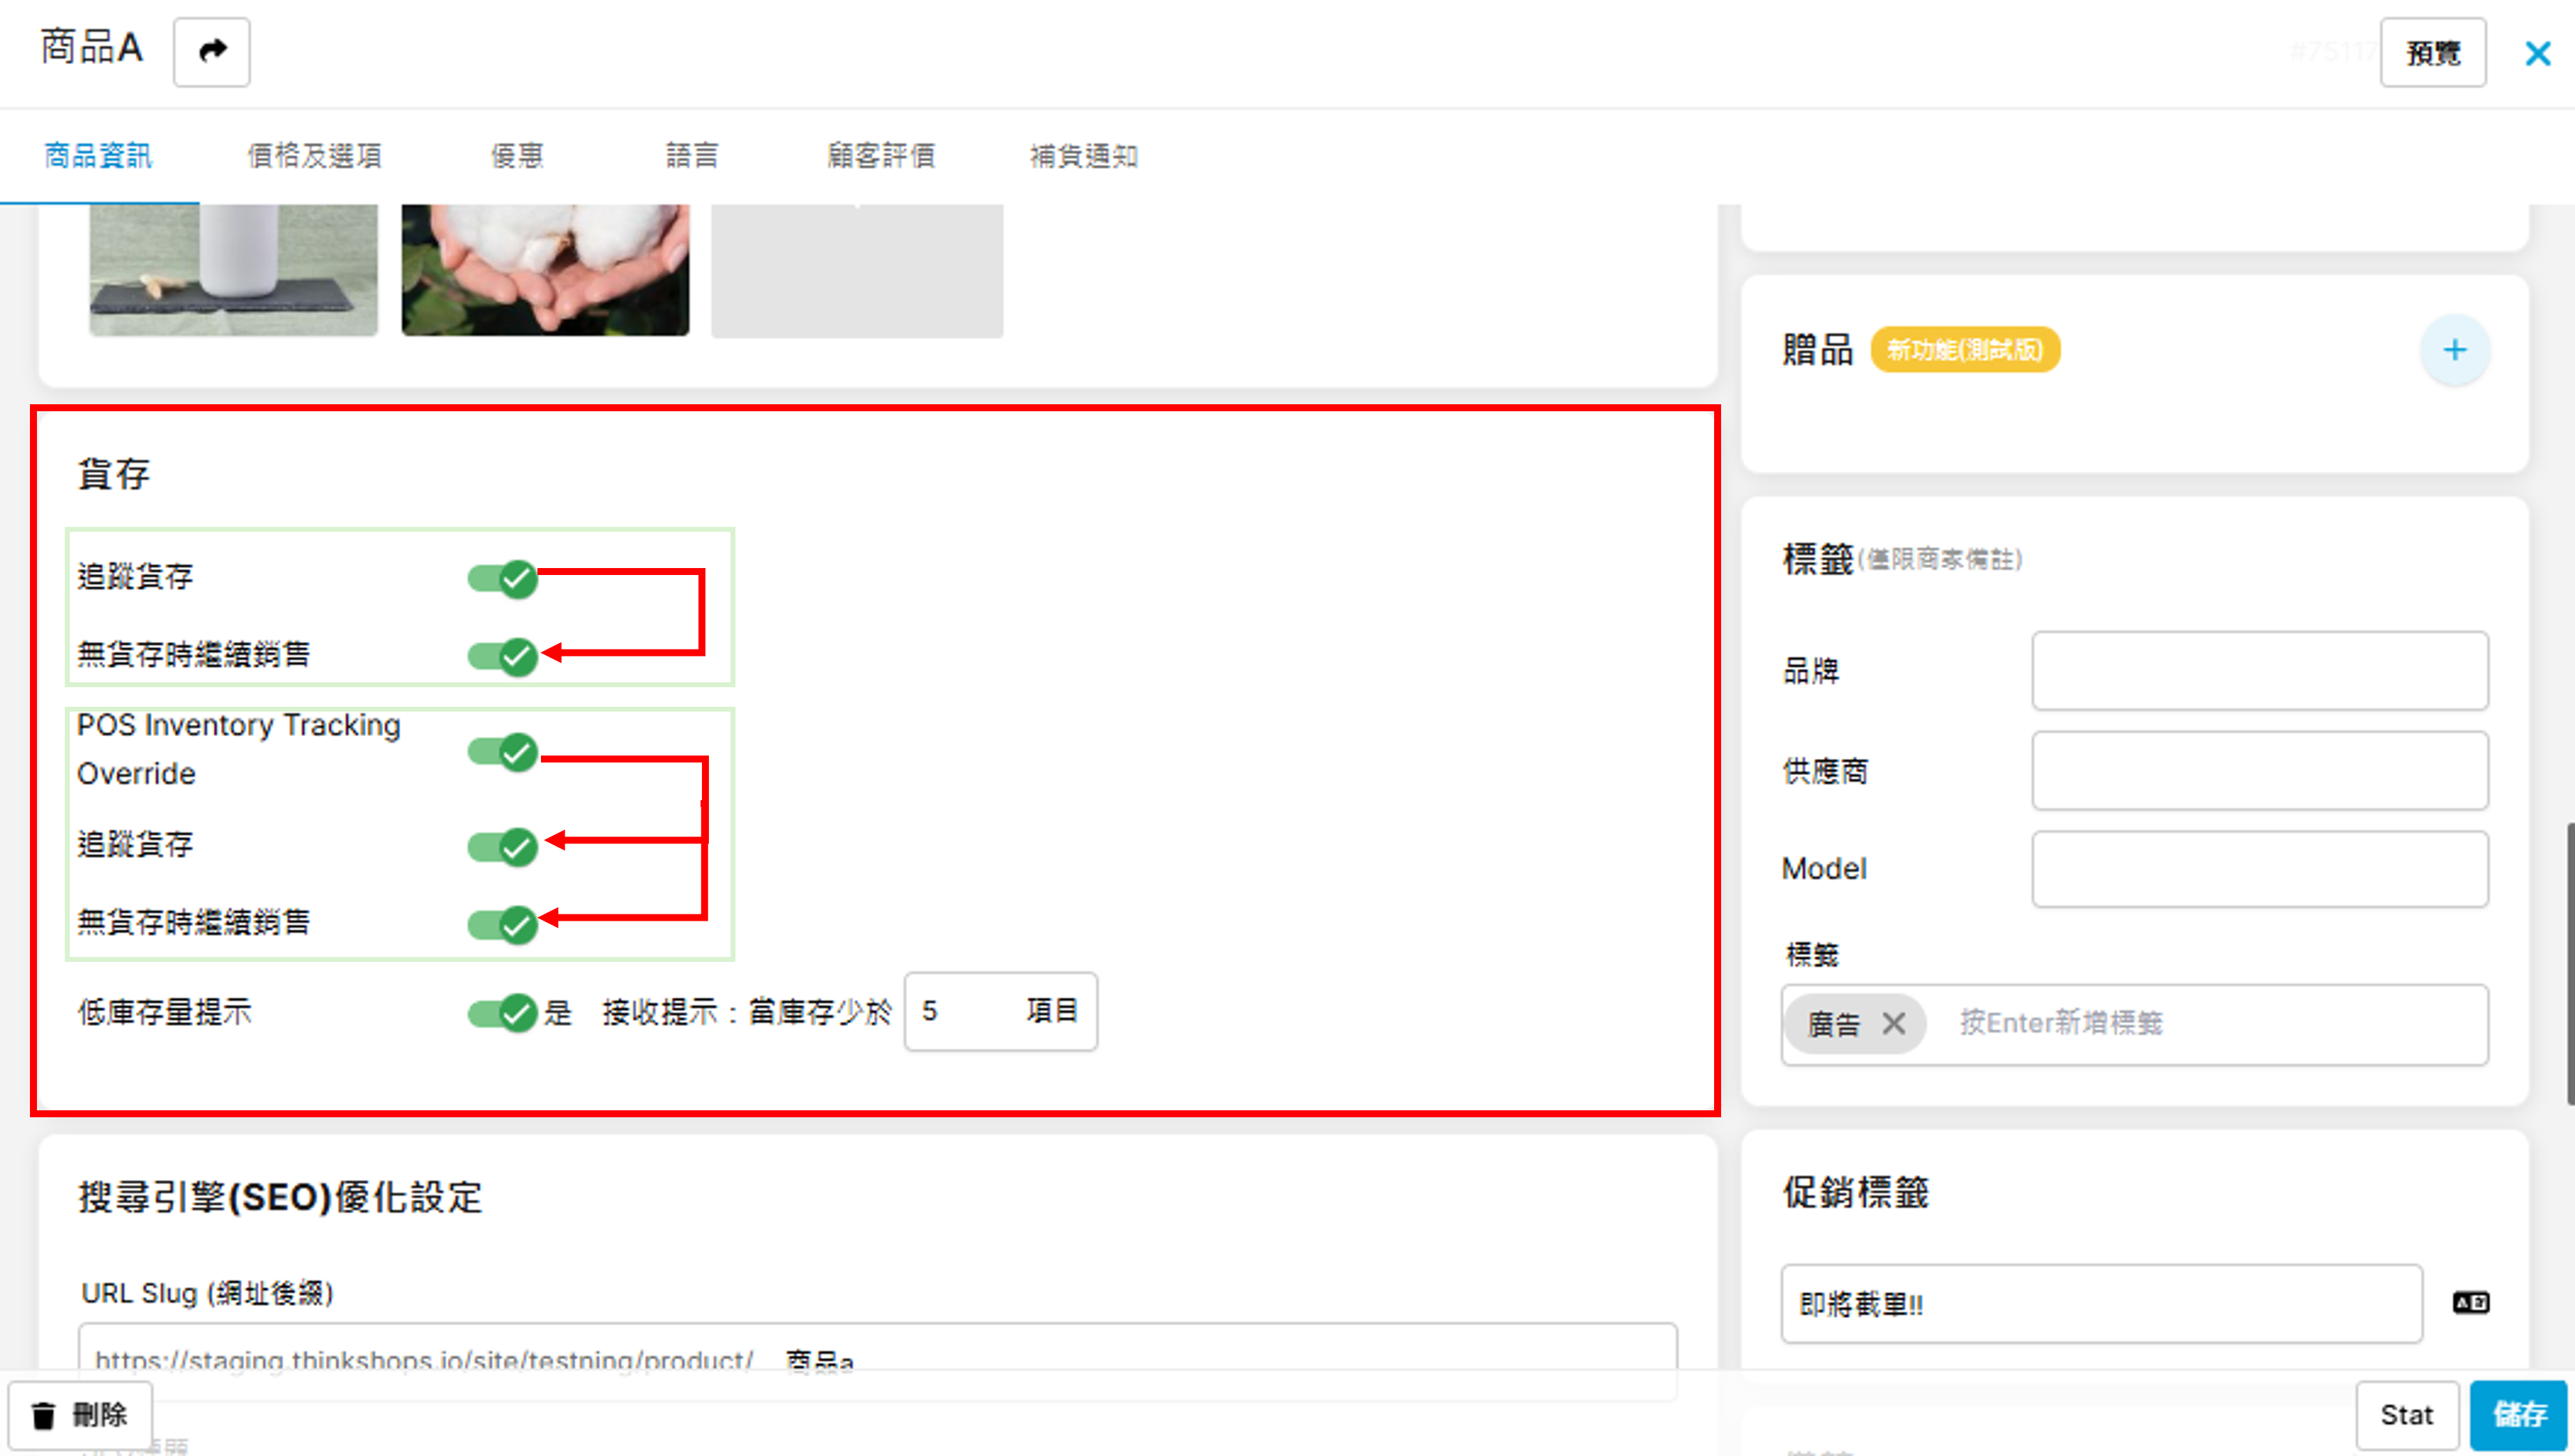Remove the 廣告 tag with its X icon
The height and width of the screenshot is (1456, 2575).
[1893, 1023]
